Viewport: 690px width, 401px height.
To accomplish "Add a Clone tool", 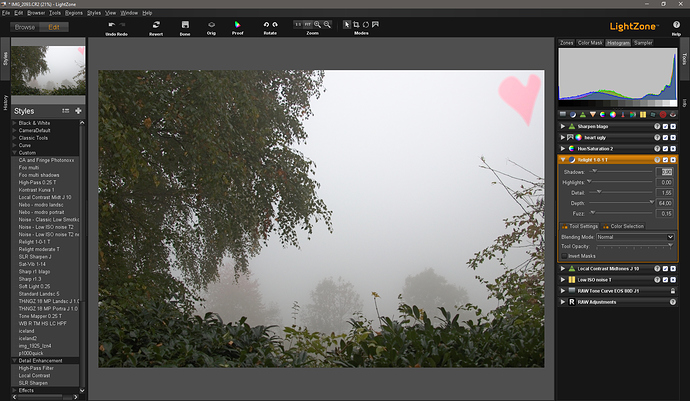I will (x=653, y=114).
